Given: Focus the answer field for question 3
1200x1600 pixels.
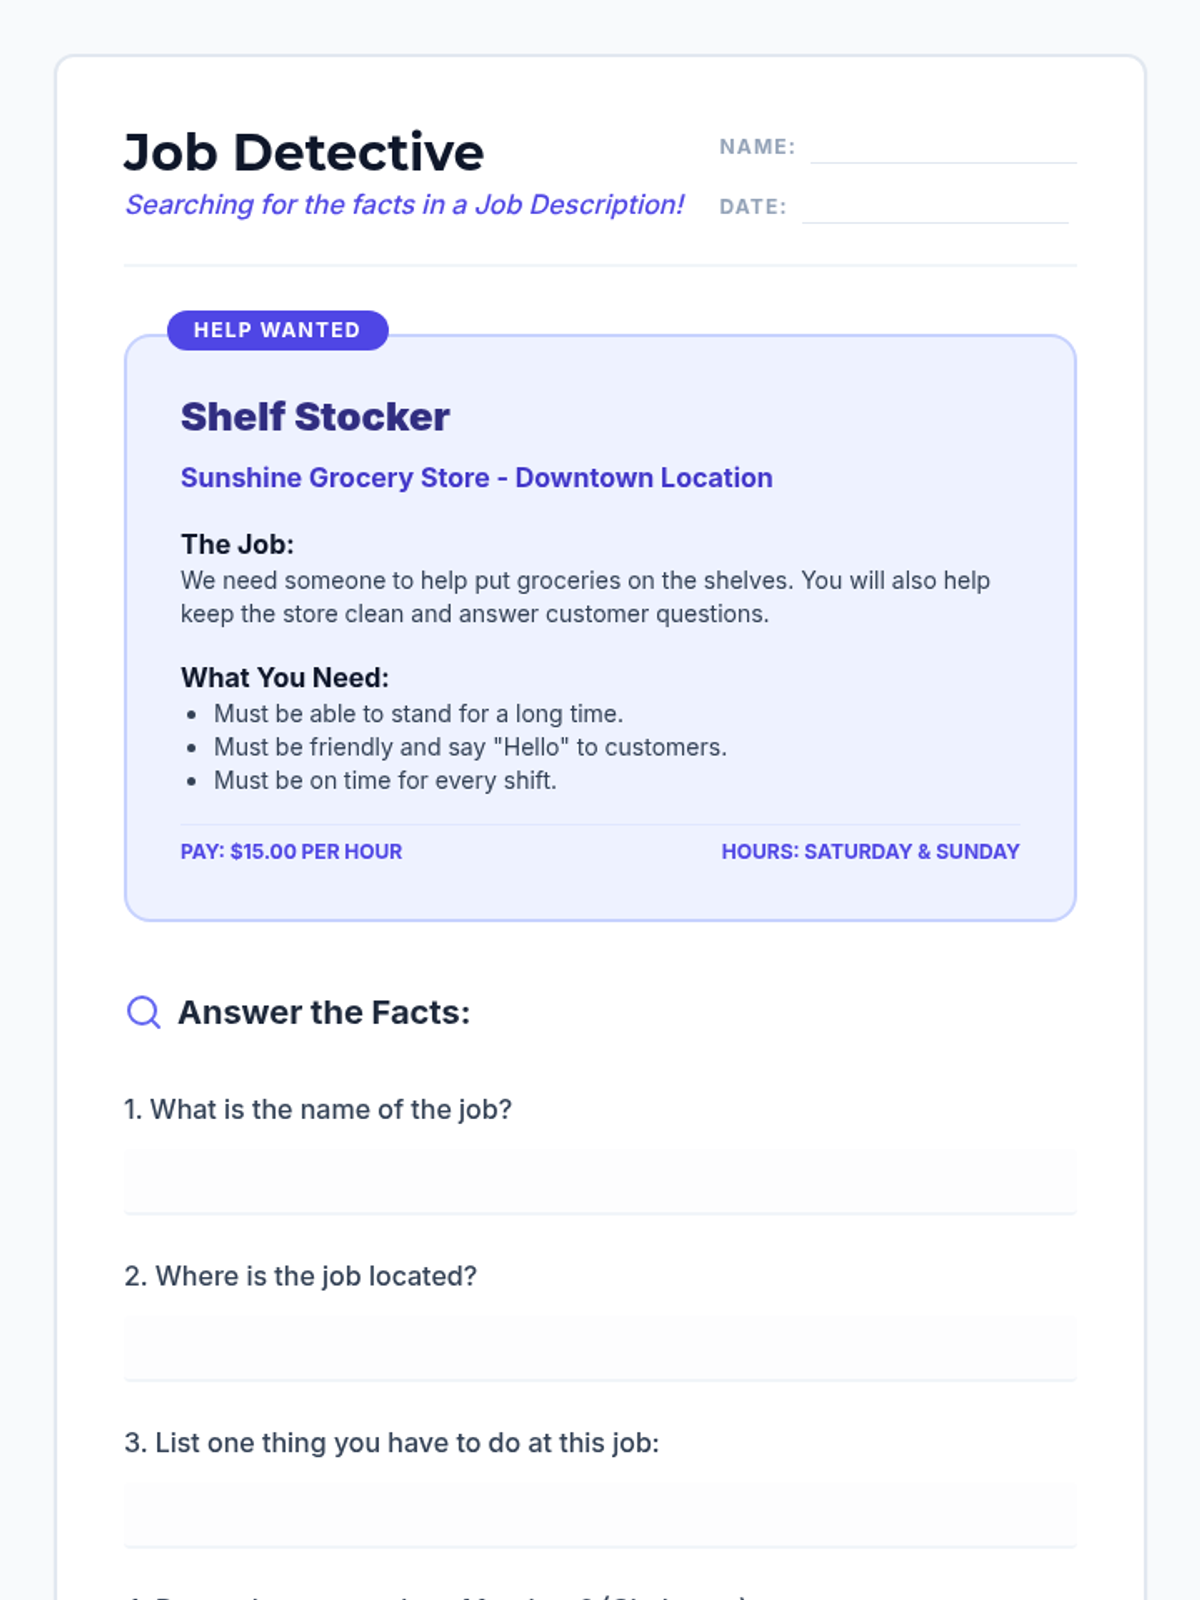Looking at the screenshot, I should tap(600, 1514).
